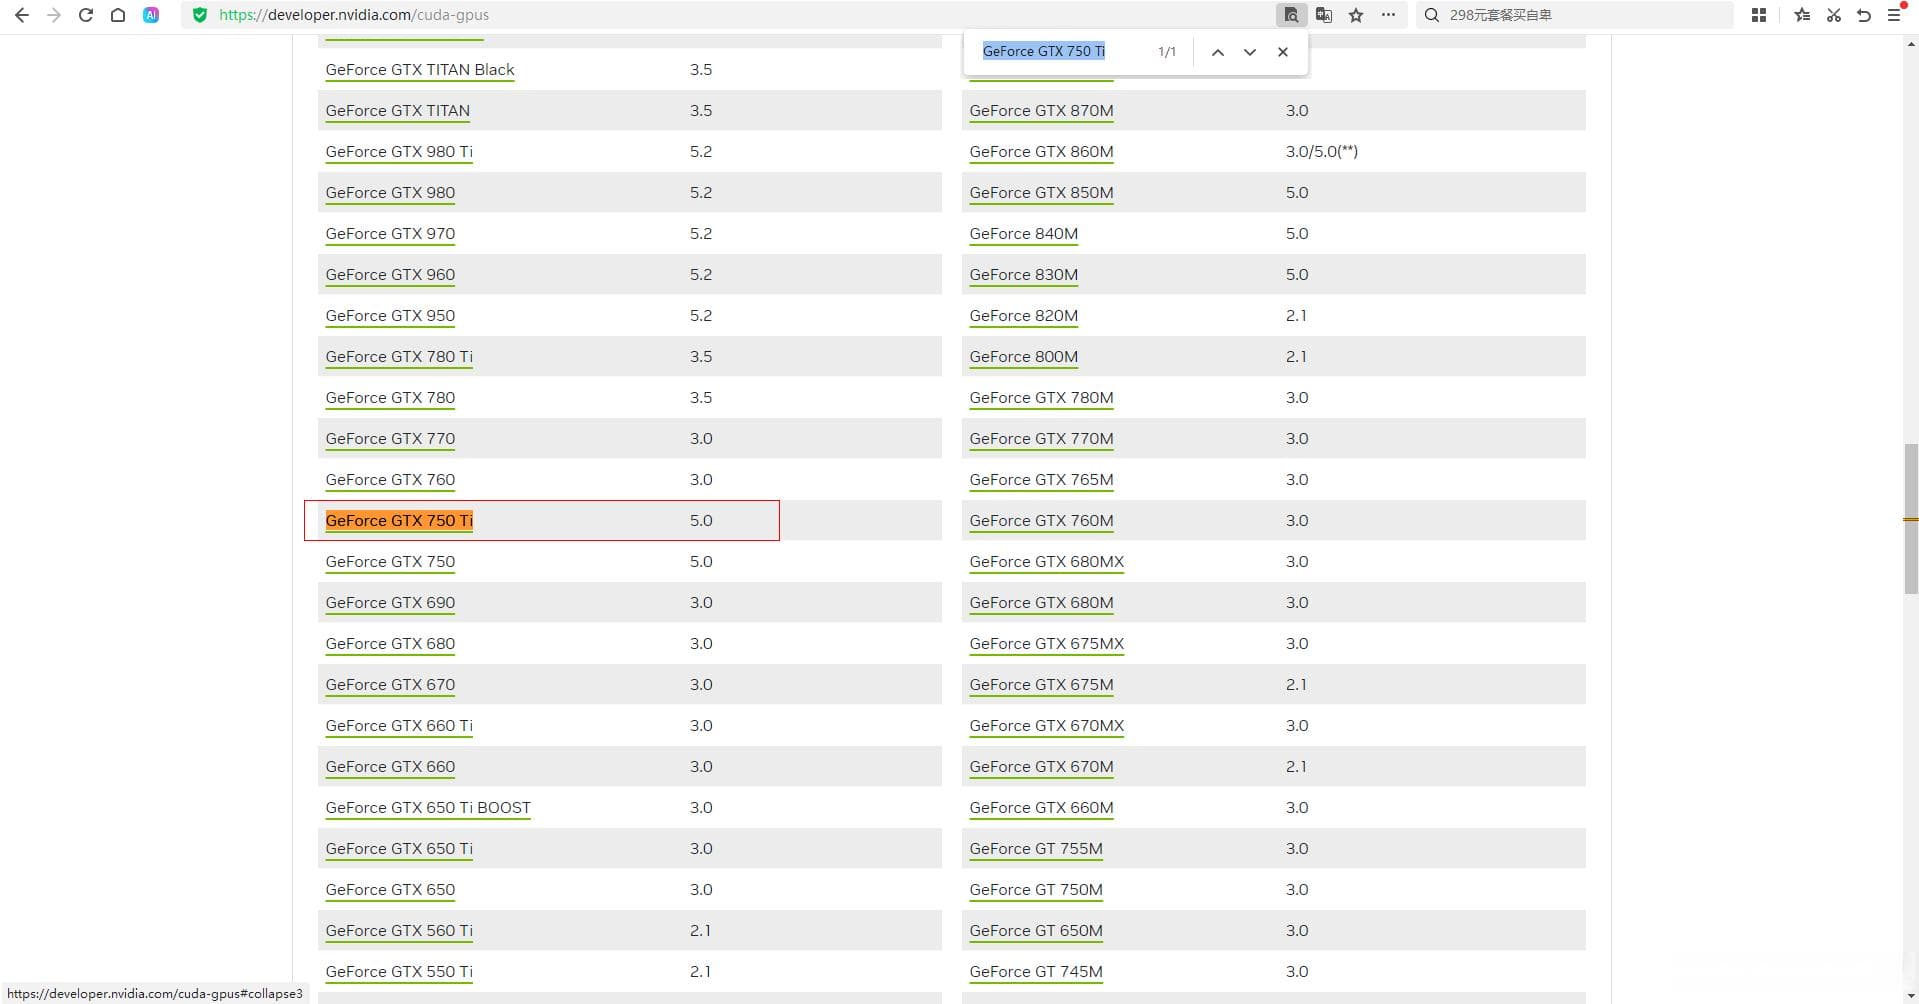This screenshot has width=1919, height=1004.
Task: Open the GeForce GTX TITAN Black link
Action: point(420,69)
